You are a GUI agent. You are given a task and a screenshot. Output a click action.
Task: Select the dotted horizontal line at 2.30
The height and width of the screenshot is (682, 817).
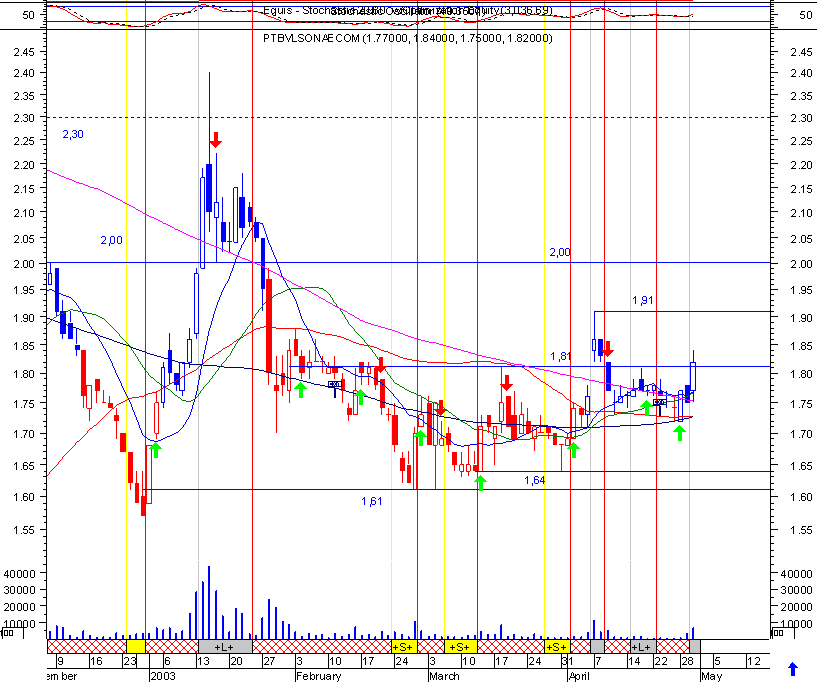[408, 118]
